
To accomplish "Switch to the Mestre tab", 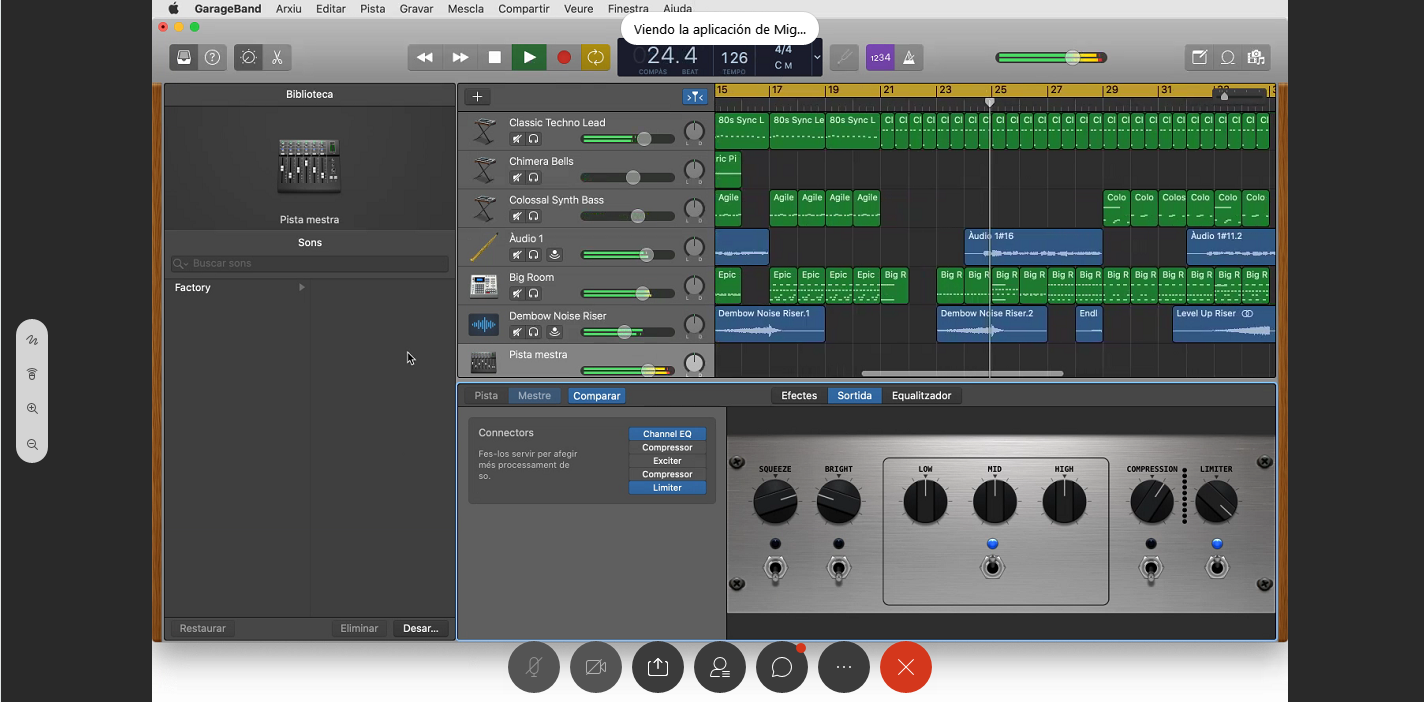I will 534,396.
